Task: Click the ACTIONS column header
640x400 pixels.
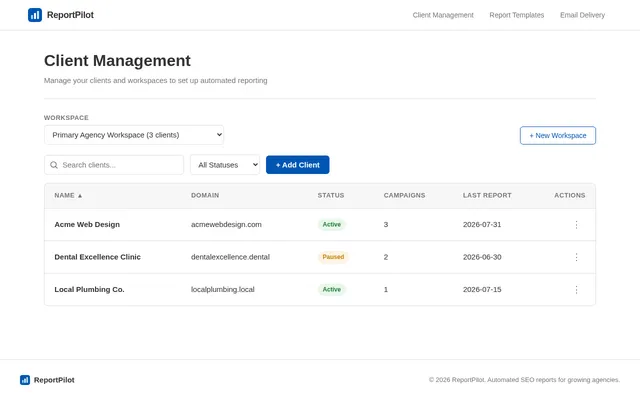Action: tap(569, 196)
